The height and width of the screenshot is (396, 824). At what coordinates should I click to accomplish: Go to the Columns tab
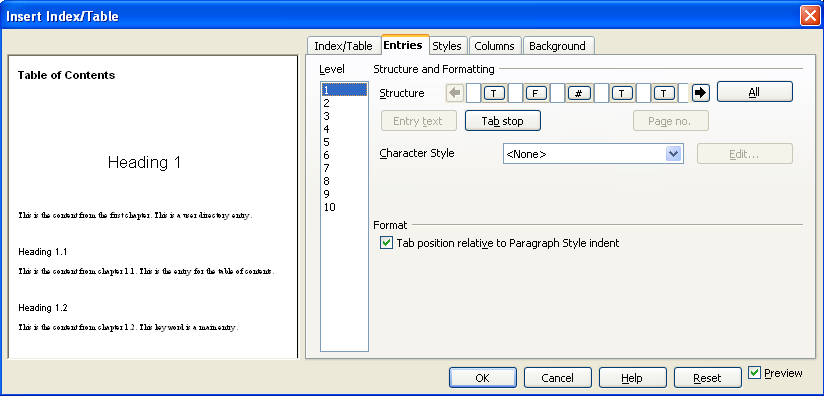(x=495, y=46)
